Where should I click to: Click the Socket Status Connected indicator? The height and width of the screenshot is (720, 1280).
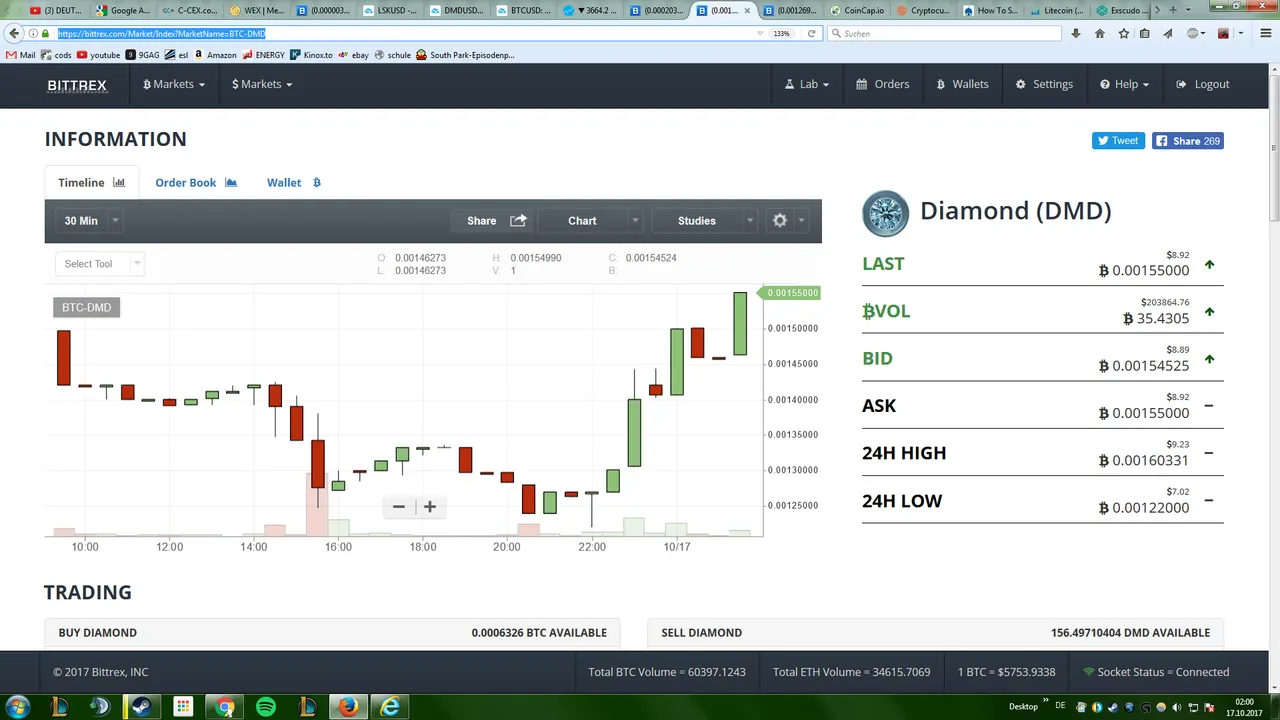(1156, 672)
